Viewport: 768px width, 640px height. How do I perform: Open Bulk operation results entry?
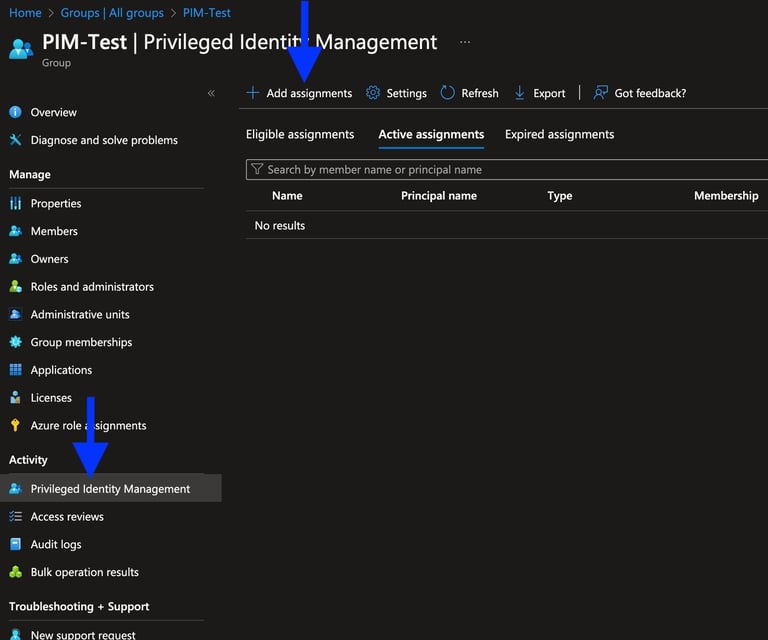[84, 572]
